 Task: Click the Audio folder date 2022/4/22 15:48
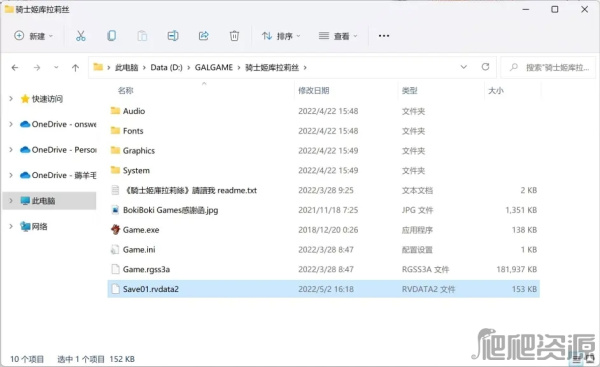click(328, 111)
